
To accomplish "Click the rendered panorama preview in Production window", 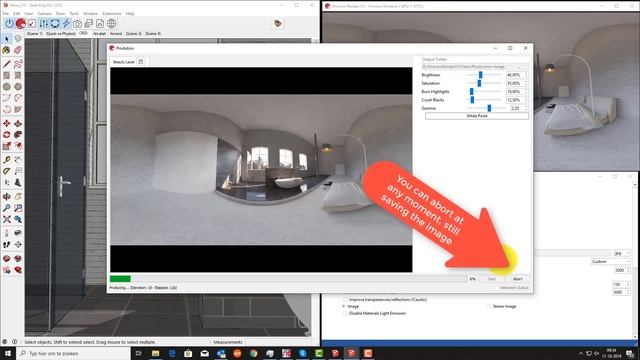I will pyautogui.click(x=261, y=170).
